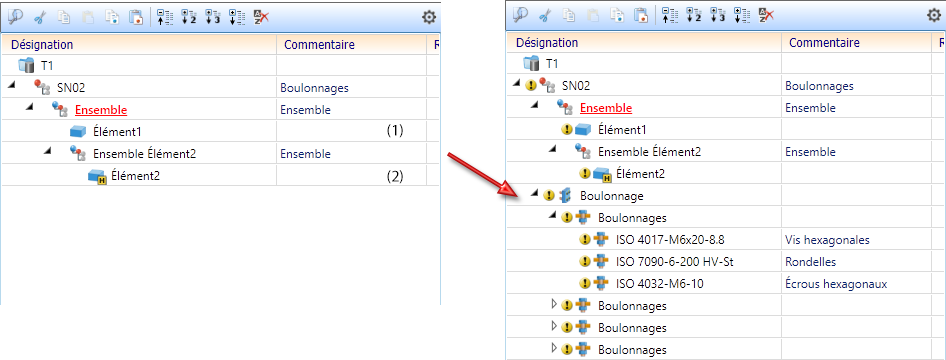This screenshot has width=946, height=360.
Task: Collapse the Ensemble node in the left panel
Action: pos(30,108)
